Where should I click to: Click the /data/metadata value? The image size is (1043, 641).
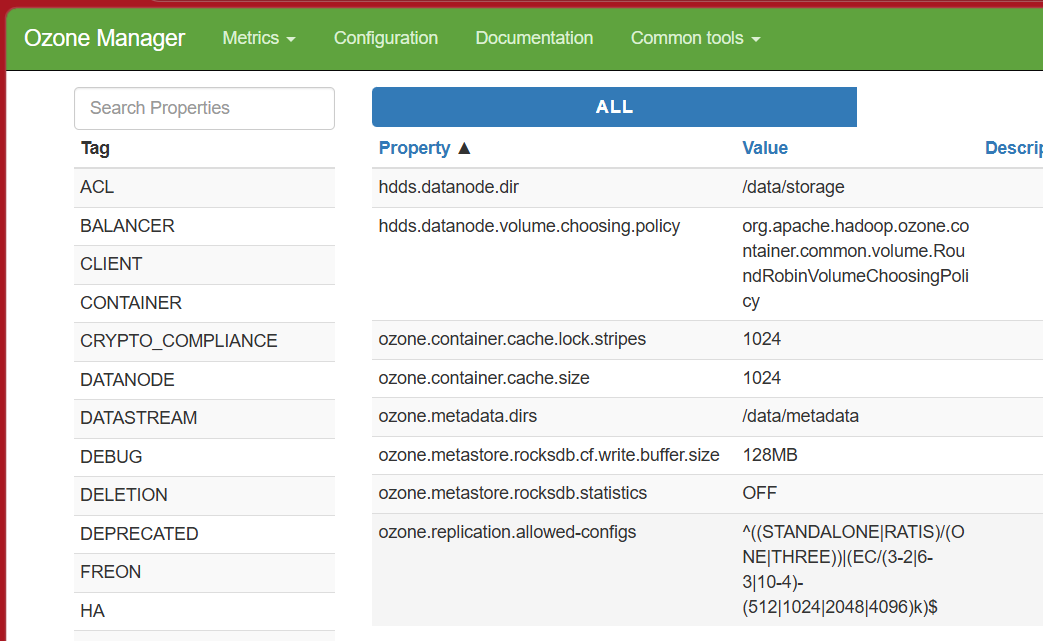(x=800, y=416)
